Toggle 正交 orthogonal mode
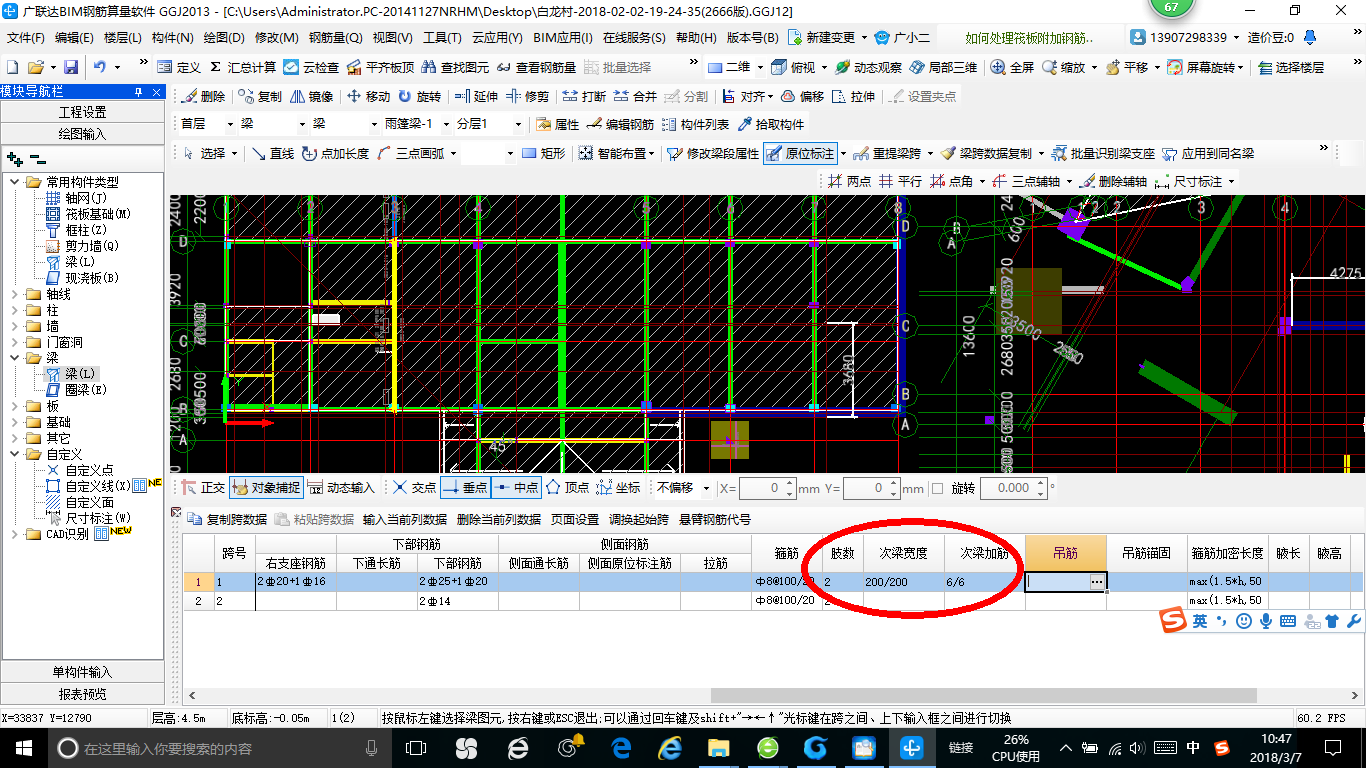Viewport: 1366px width, 768px height. [203, 488]
